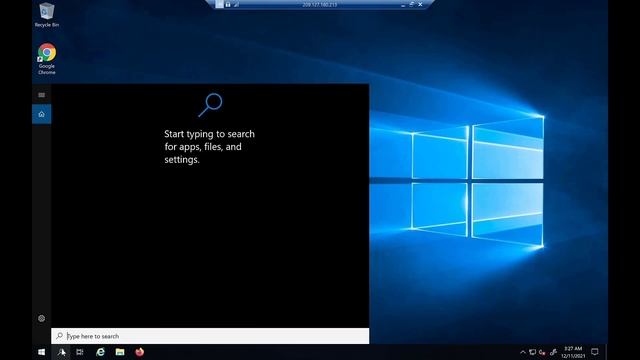Click the connection signal quality icon
The image size is (640, 360).
[236, 4]
